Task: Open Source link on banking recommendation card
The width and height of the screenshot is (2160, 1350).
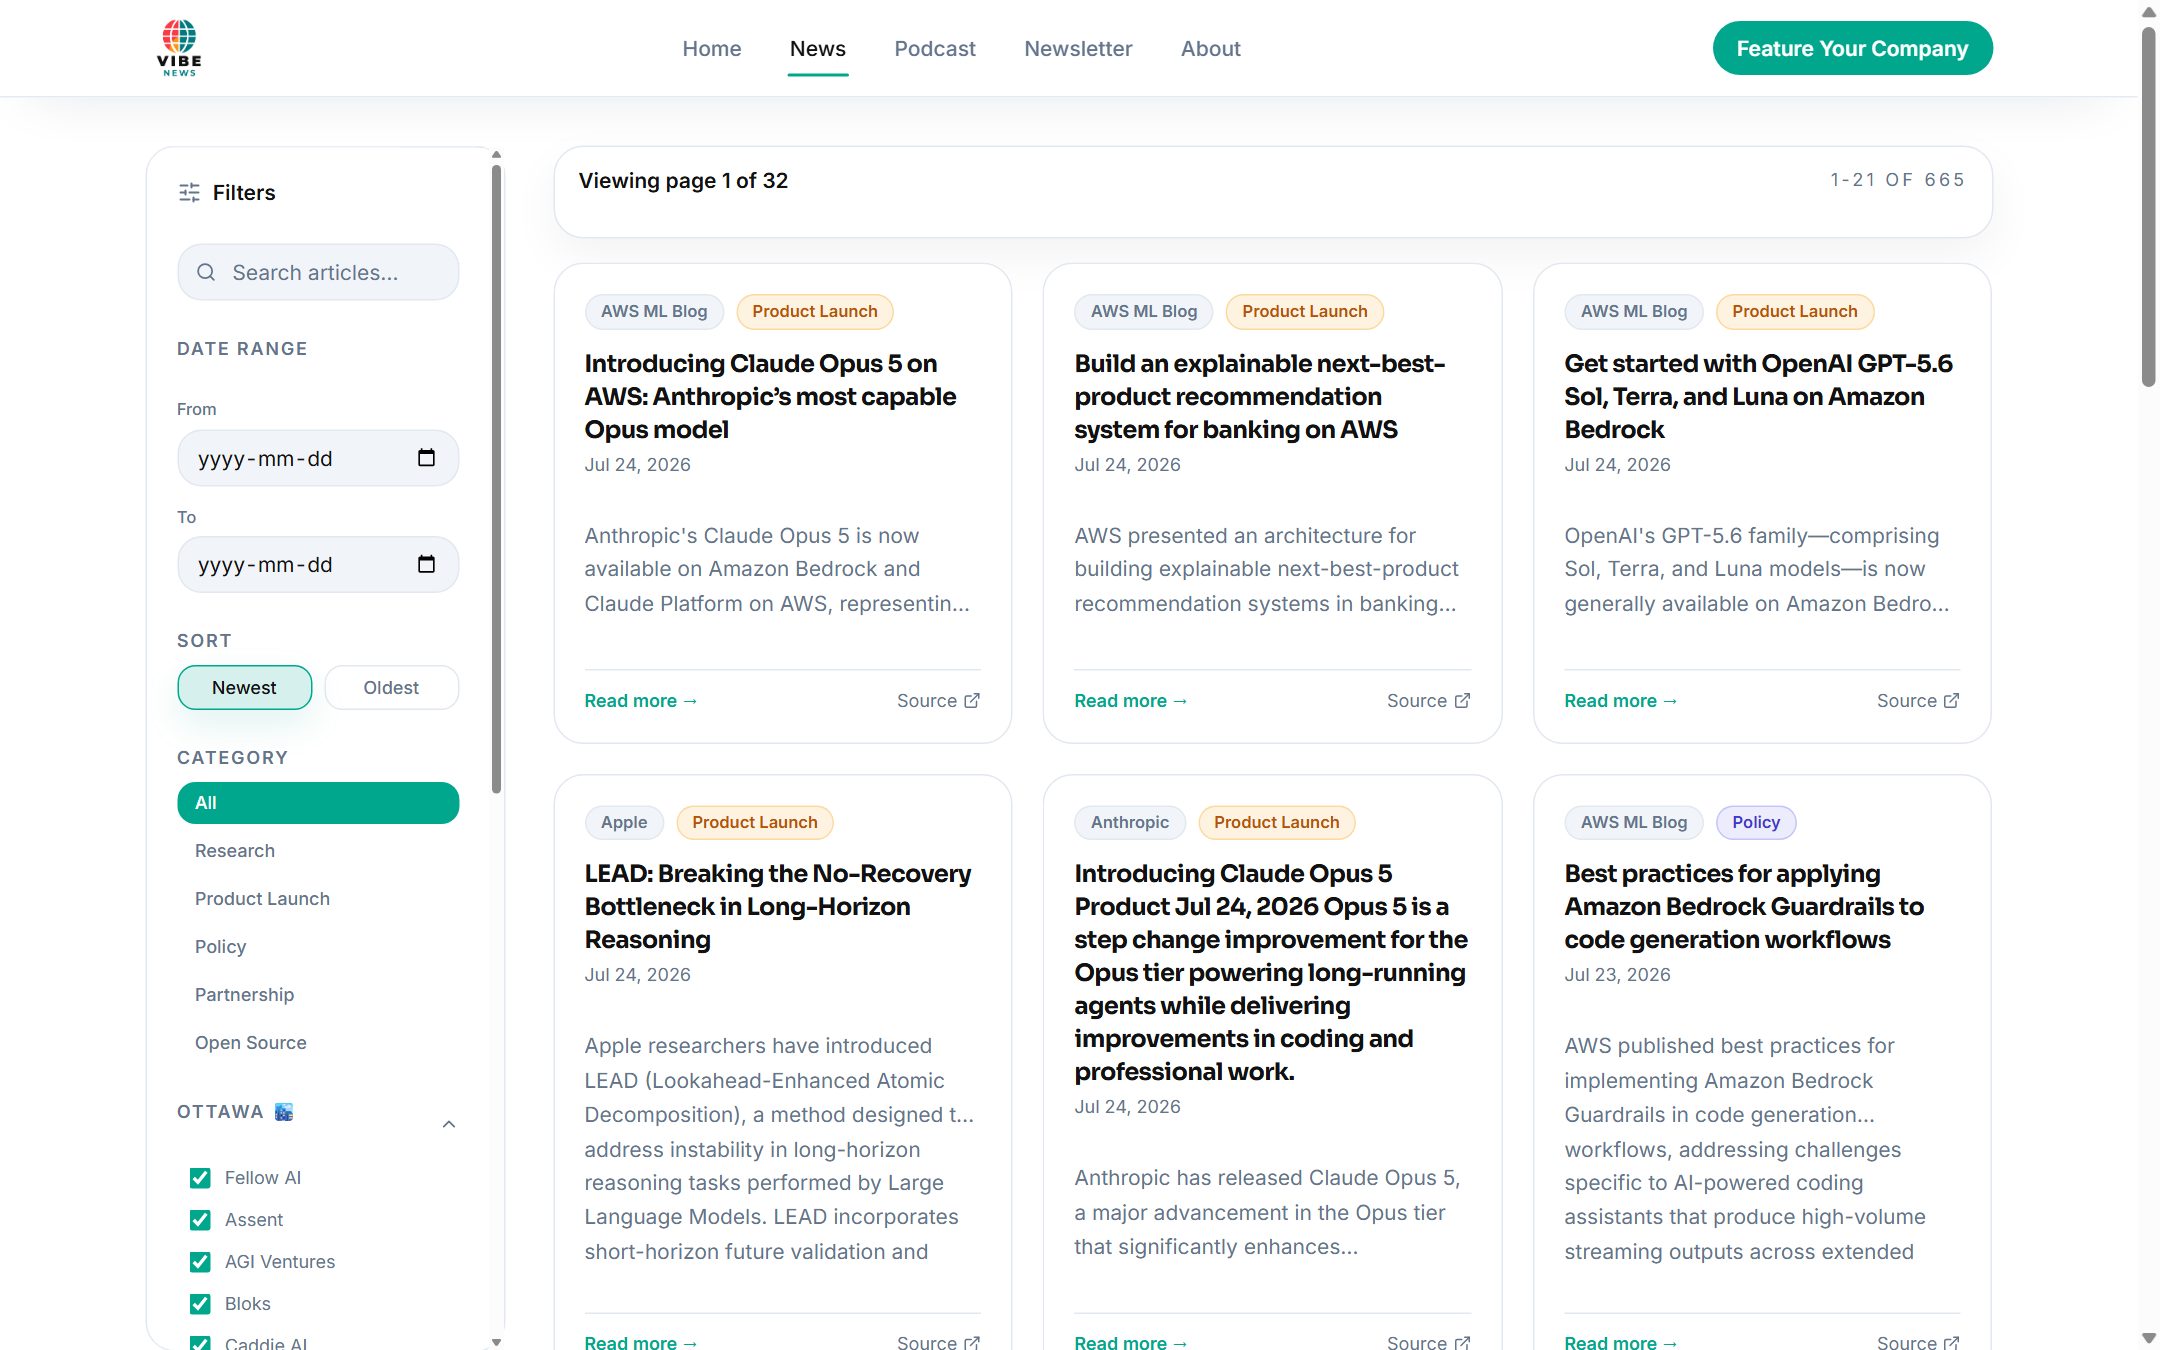Action: (1428, 701)
